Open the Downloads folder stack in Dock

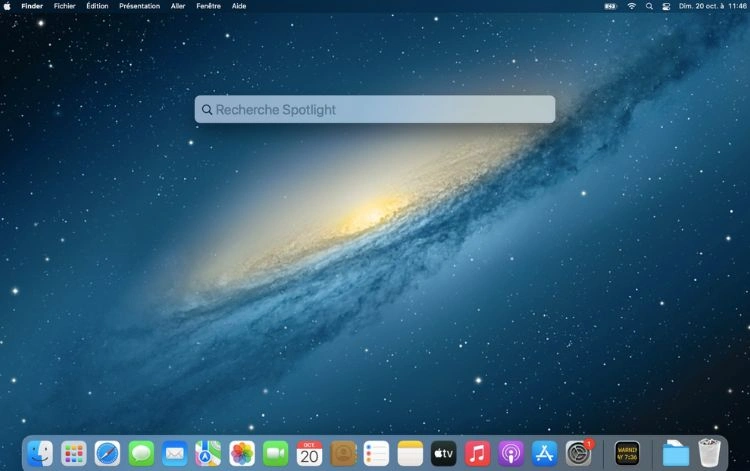(675, 453)
